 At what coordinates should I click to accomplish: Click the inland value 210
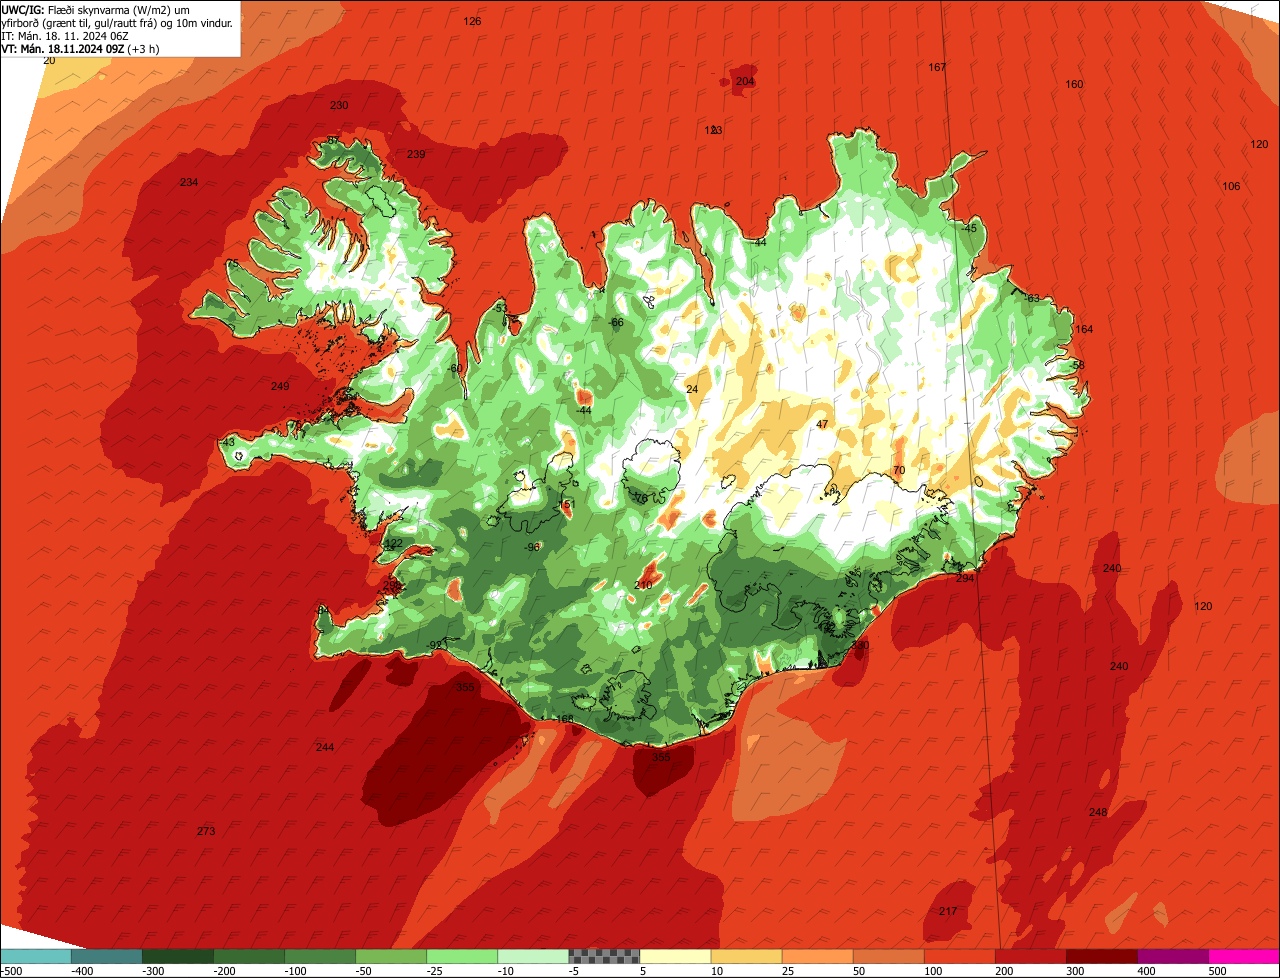[643, 585]
